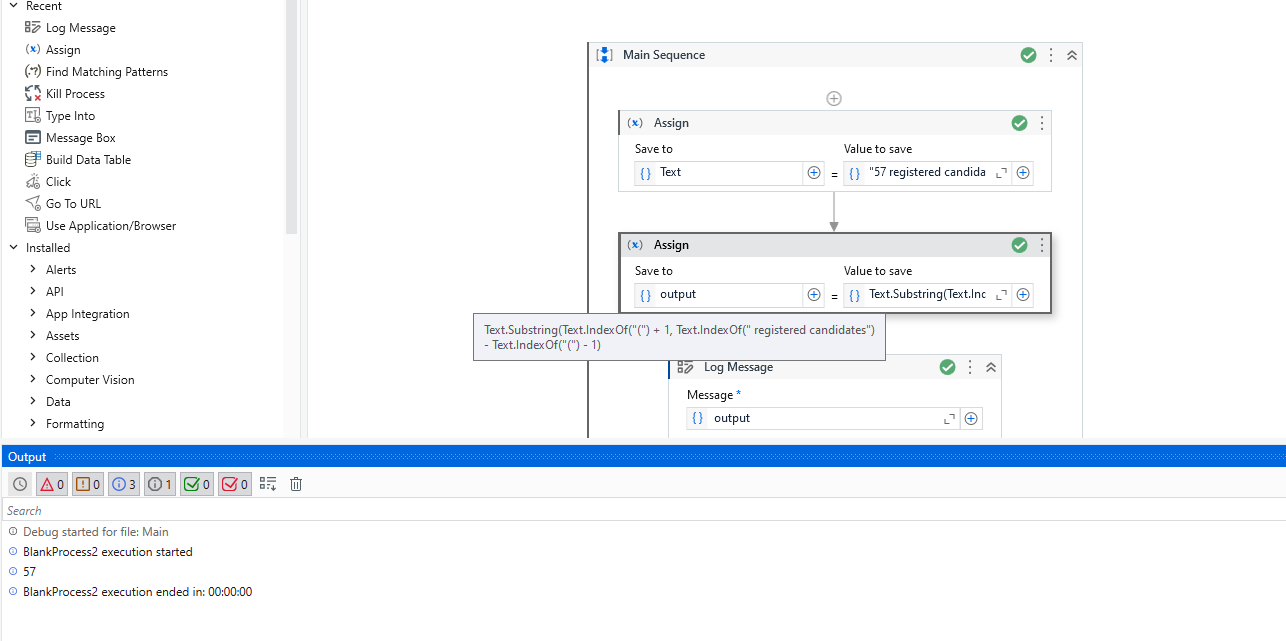This screenshot has height=641, width=1286.
Task: Clear the Output panel with trash icon
Action: point(295,484)
